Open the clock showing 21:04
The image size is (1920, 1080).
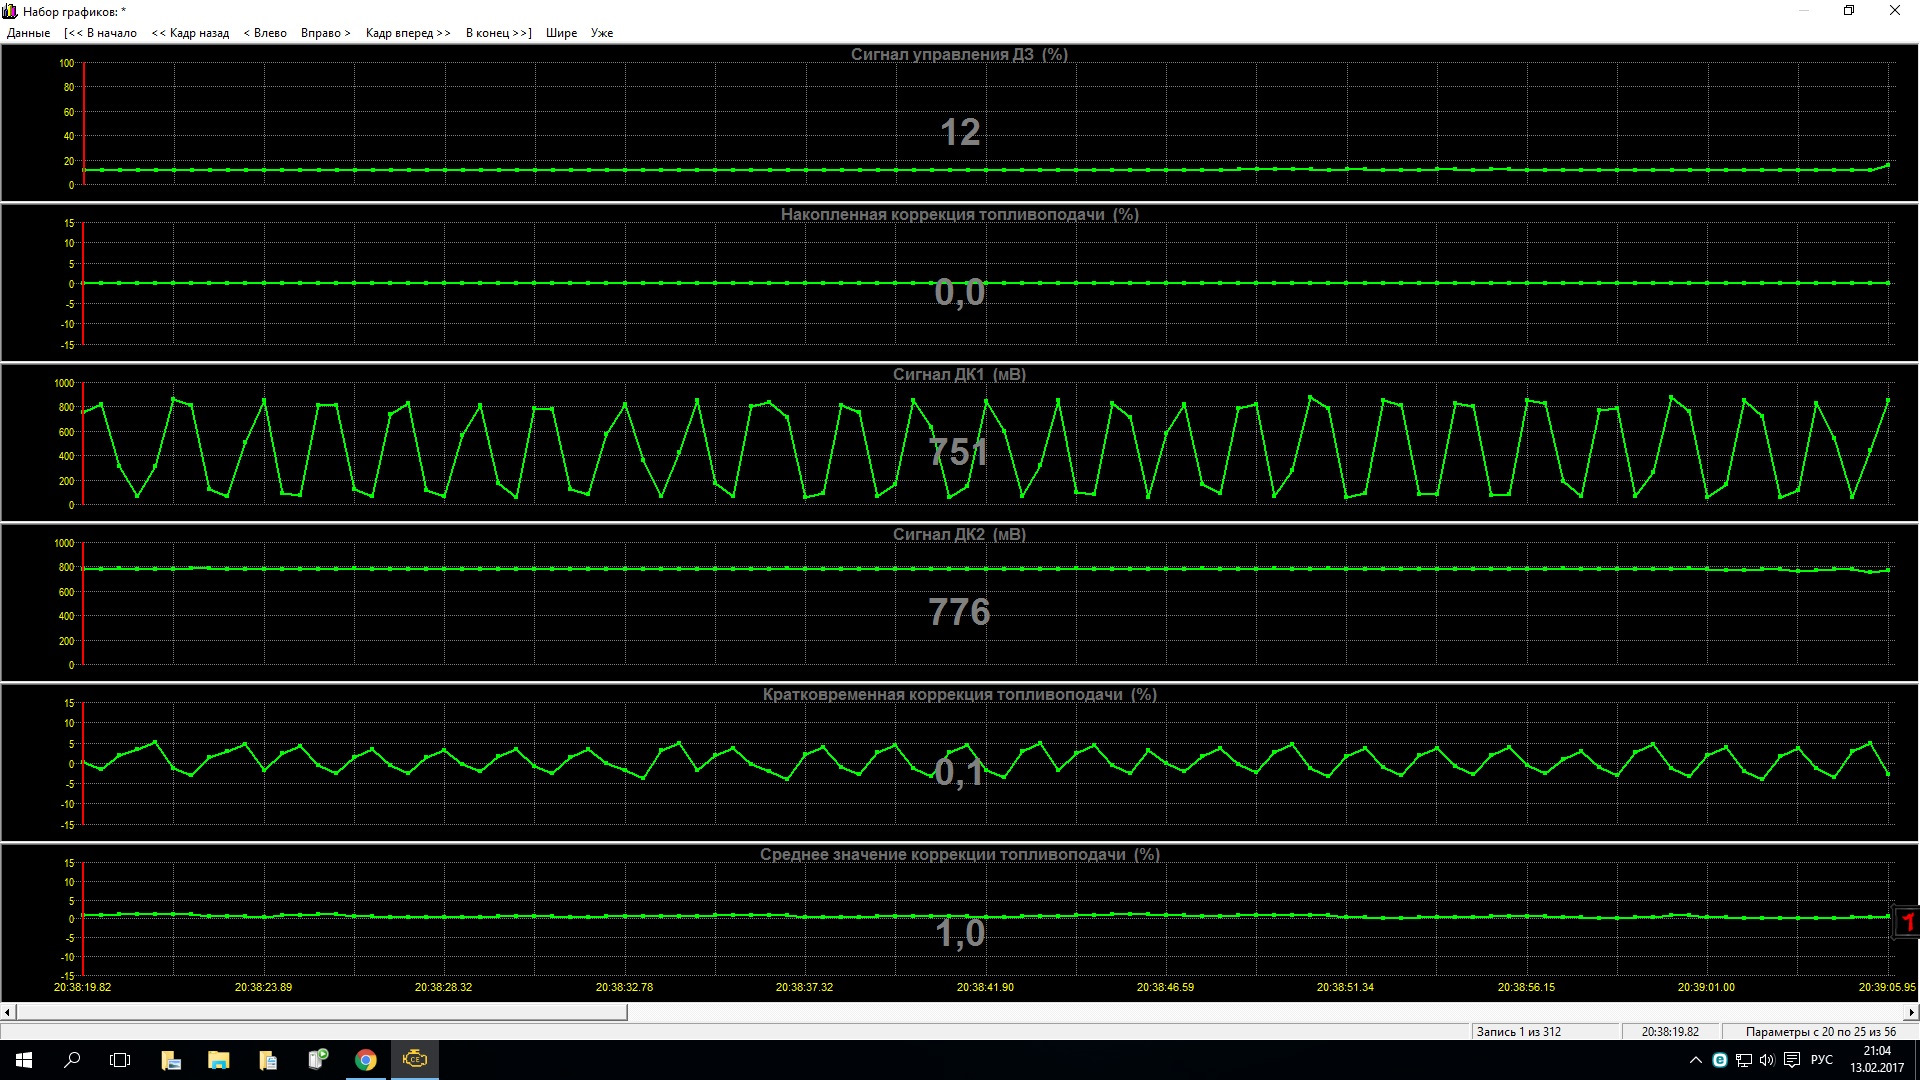pyautogui.click(x=1877, y=1060)
